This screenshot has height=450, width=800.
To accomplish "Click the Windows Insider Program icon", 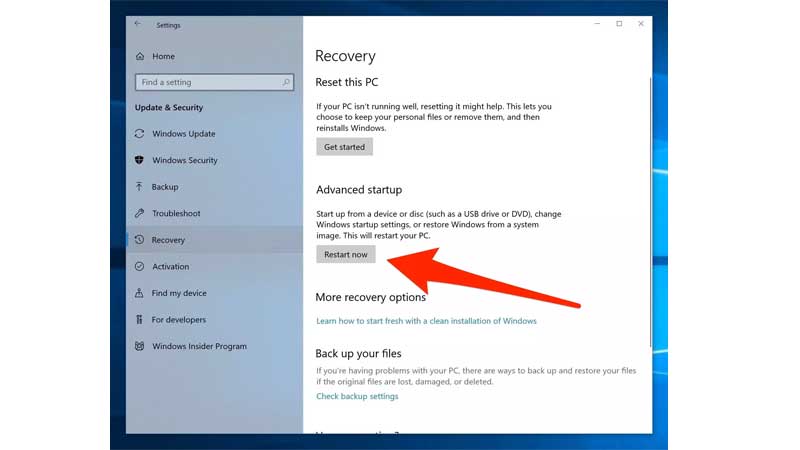I will coord(139,346).
